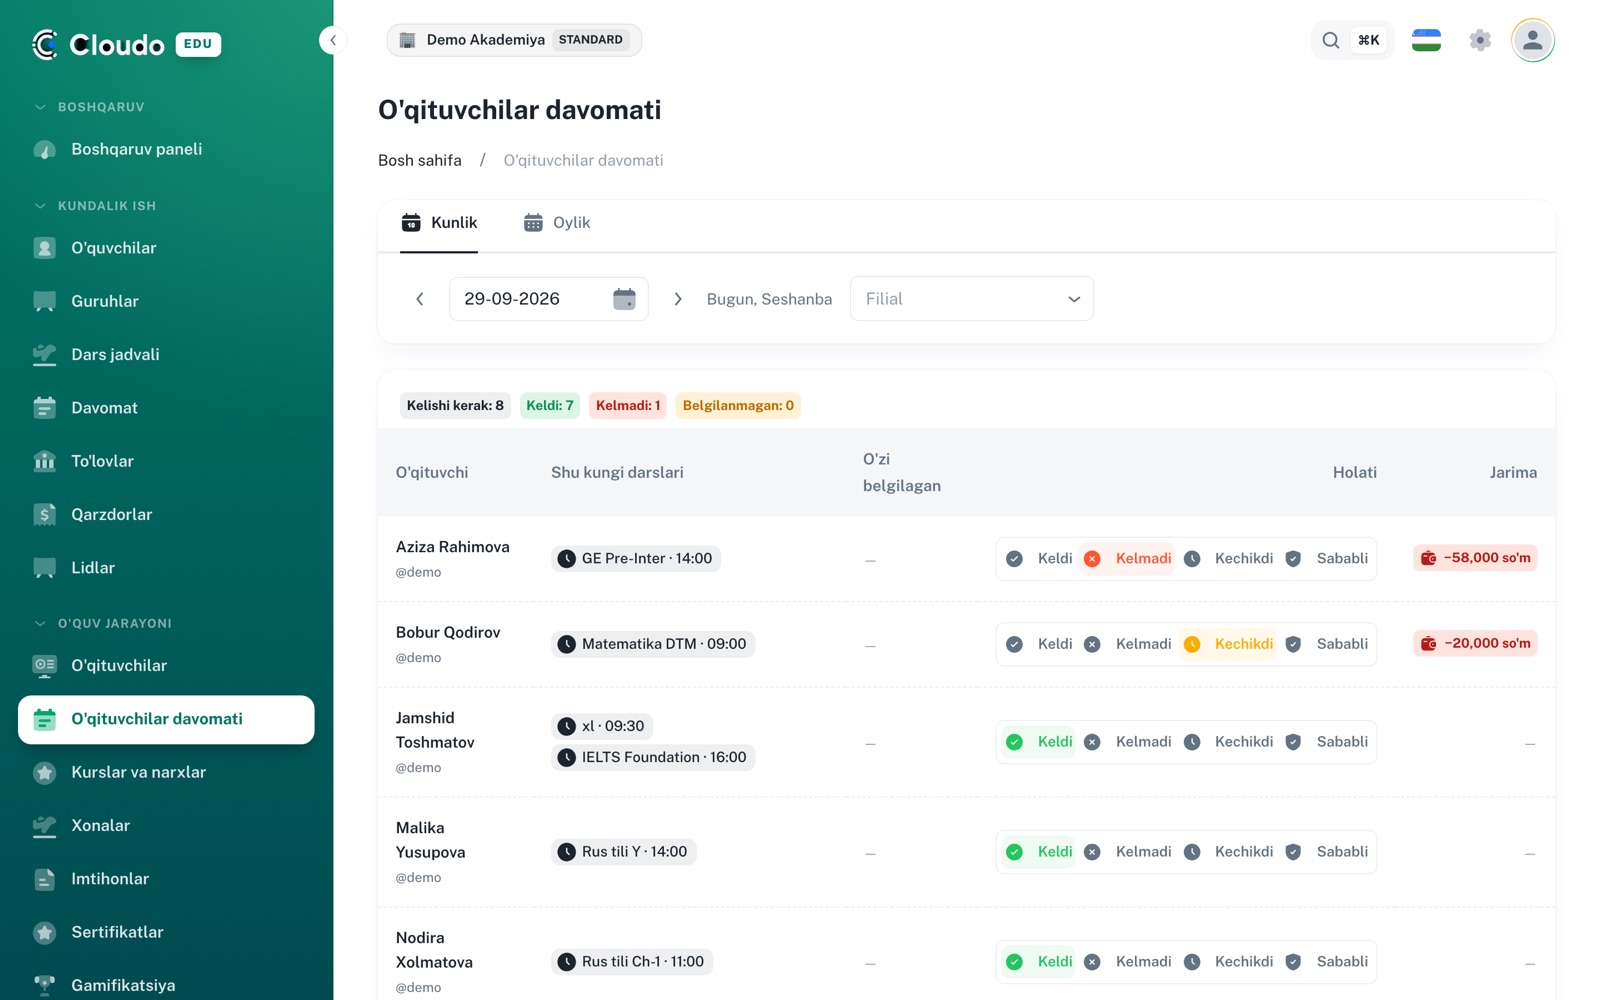Click the Matematika DTM · 09:00 lesson chip
The image size is (1600, 1000).
[653, 644]
